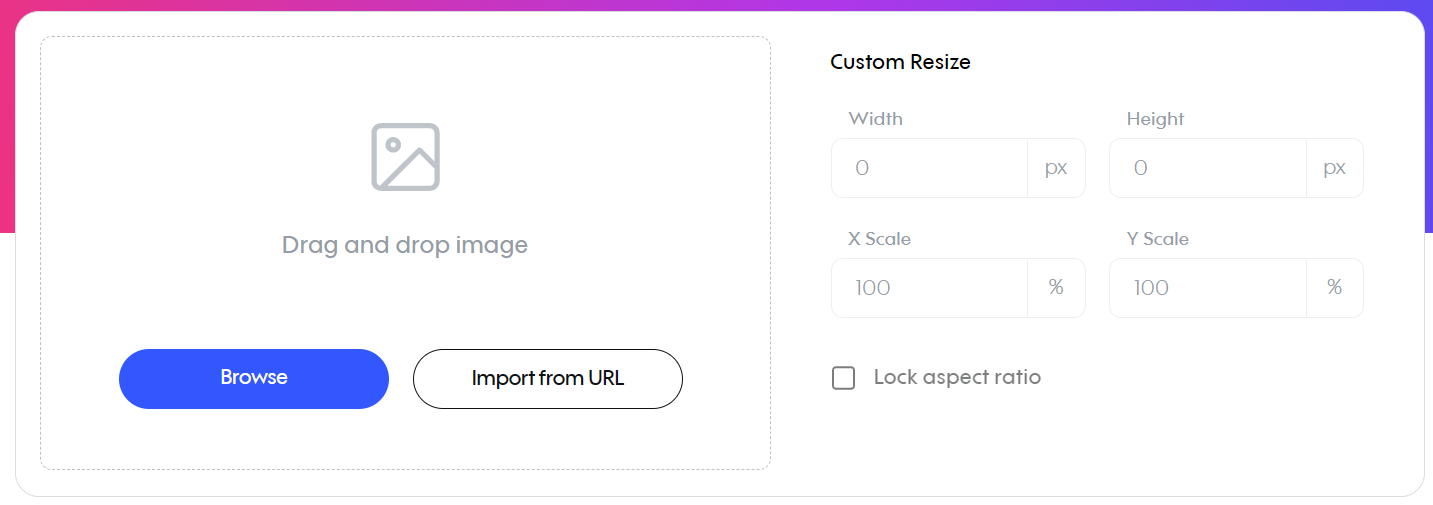Click the image placeholder icon
Viewport: 1433px width, 505px height.
405,157
